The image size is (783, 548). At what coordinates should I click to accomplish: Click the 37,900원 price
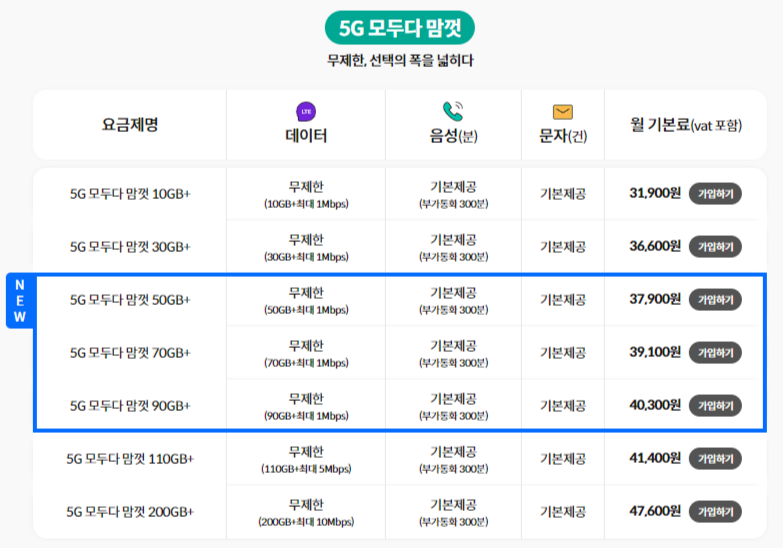click(655, 299)
